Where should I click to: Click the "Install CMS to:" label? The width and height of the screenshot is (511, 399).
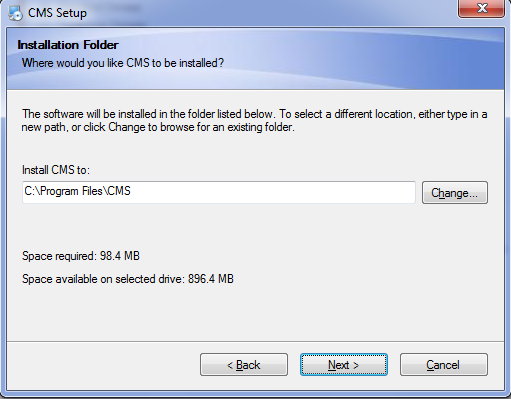click(x=56, y=170)
